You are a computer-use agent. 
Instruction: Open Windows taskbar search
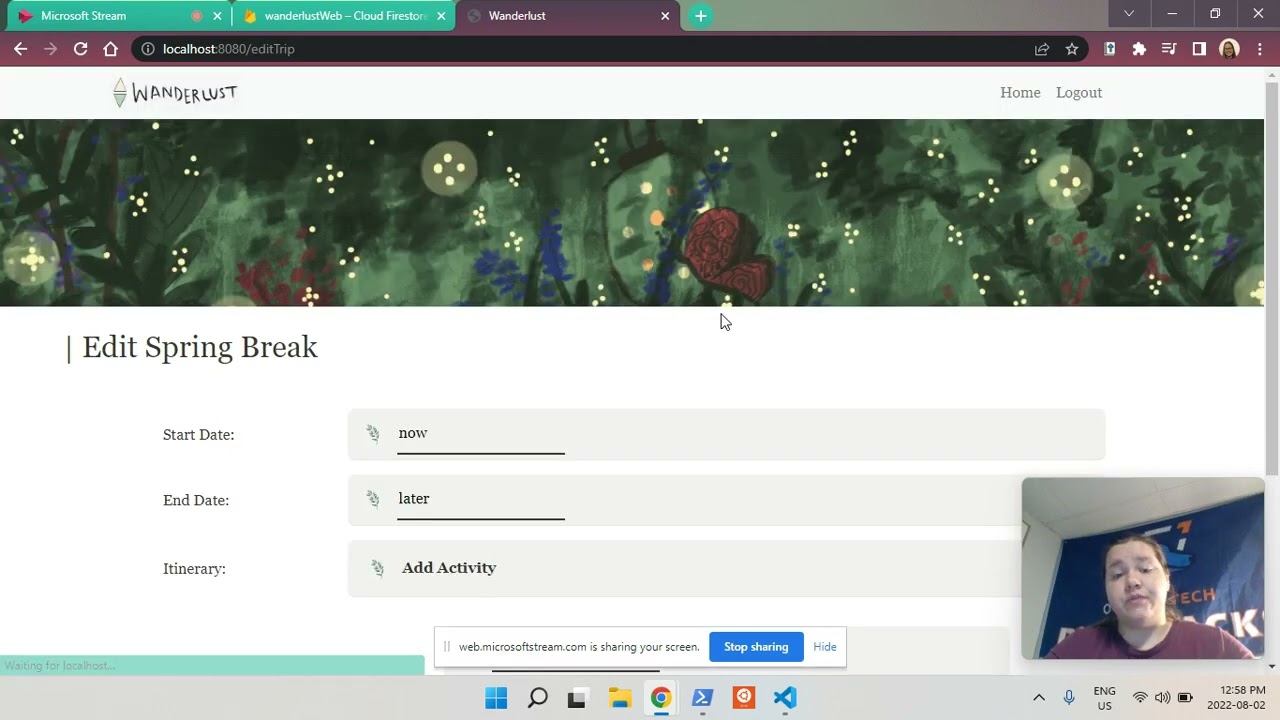tap(537, 698)
